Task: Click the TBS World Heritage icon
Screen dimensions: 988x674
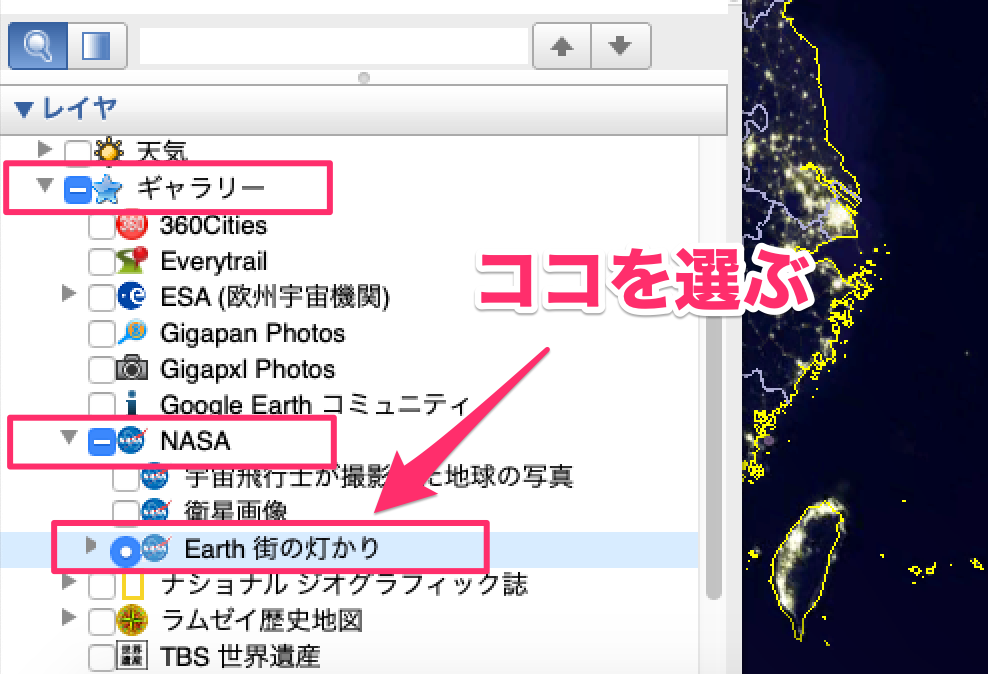Action: click(132, 656)
